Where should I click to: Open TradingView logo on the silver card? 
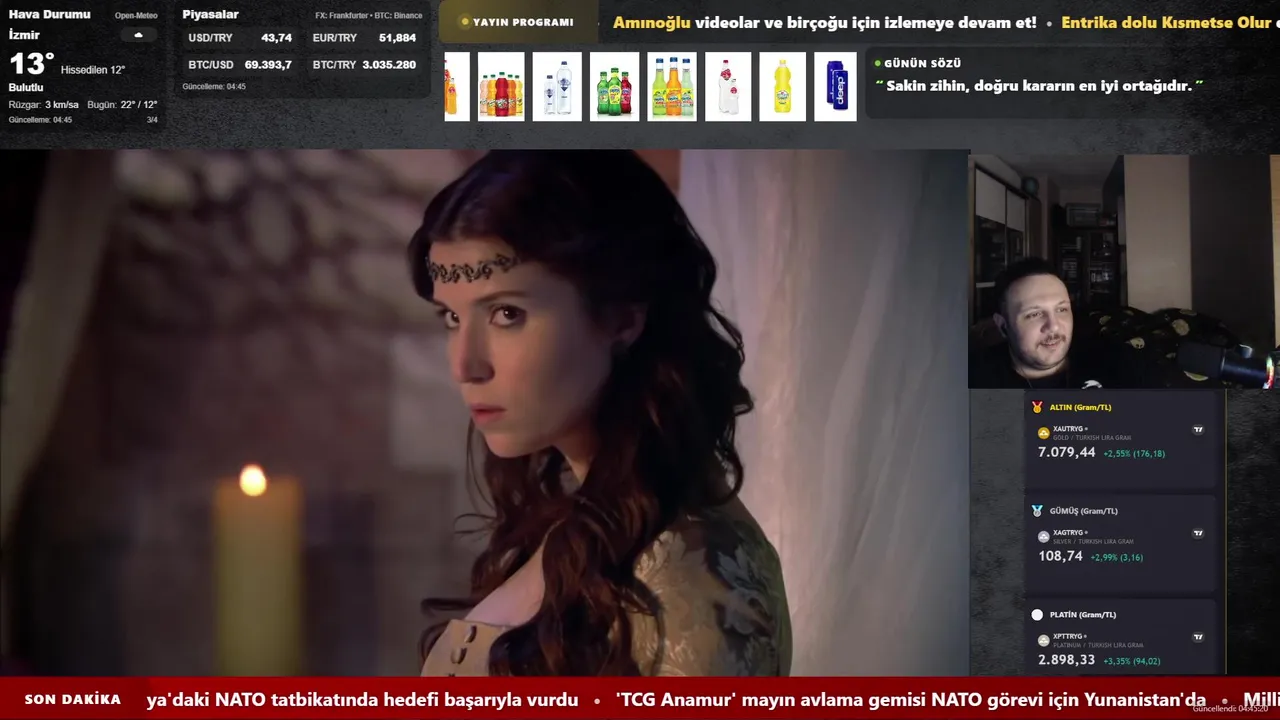tap(1198, 533)
